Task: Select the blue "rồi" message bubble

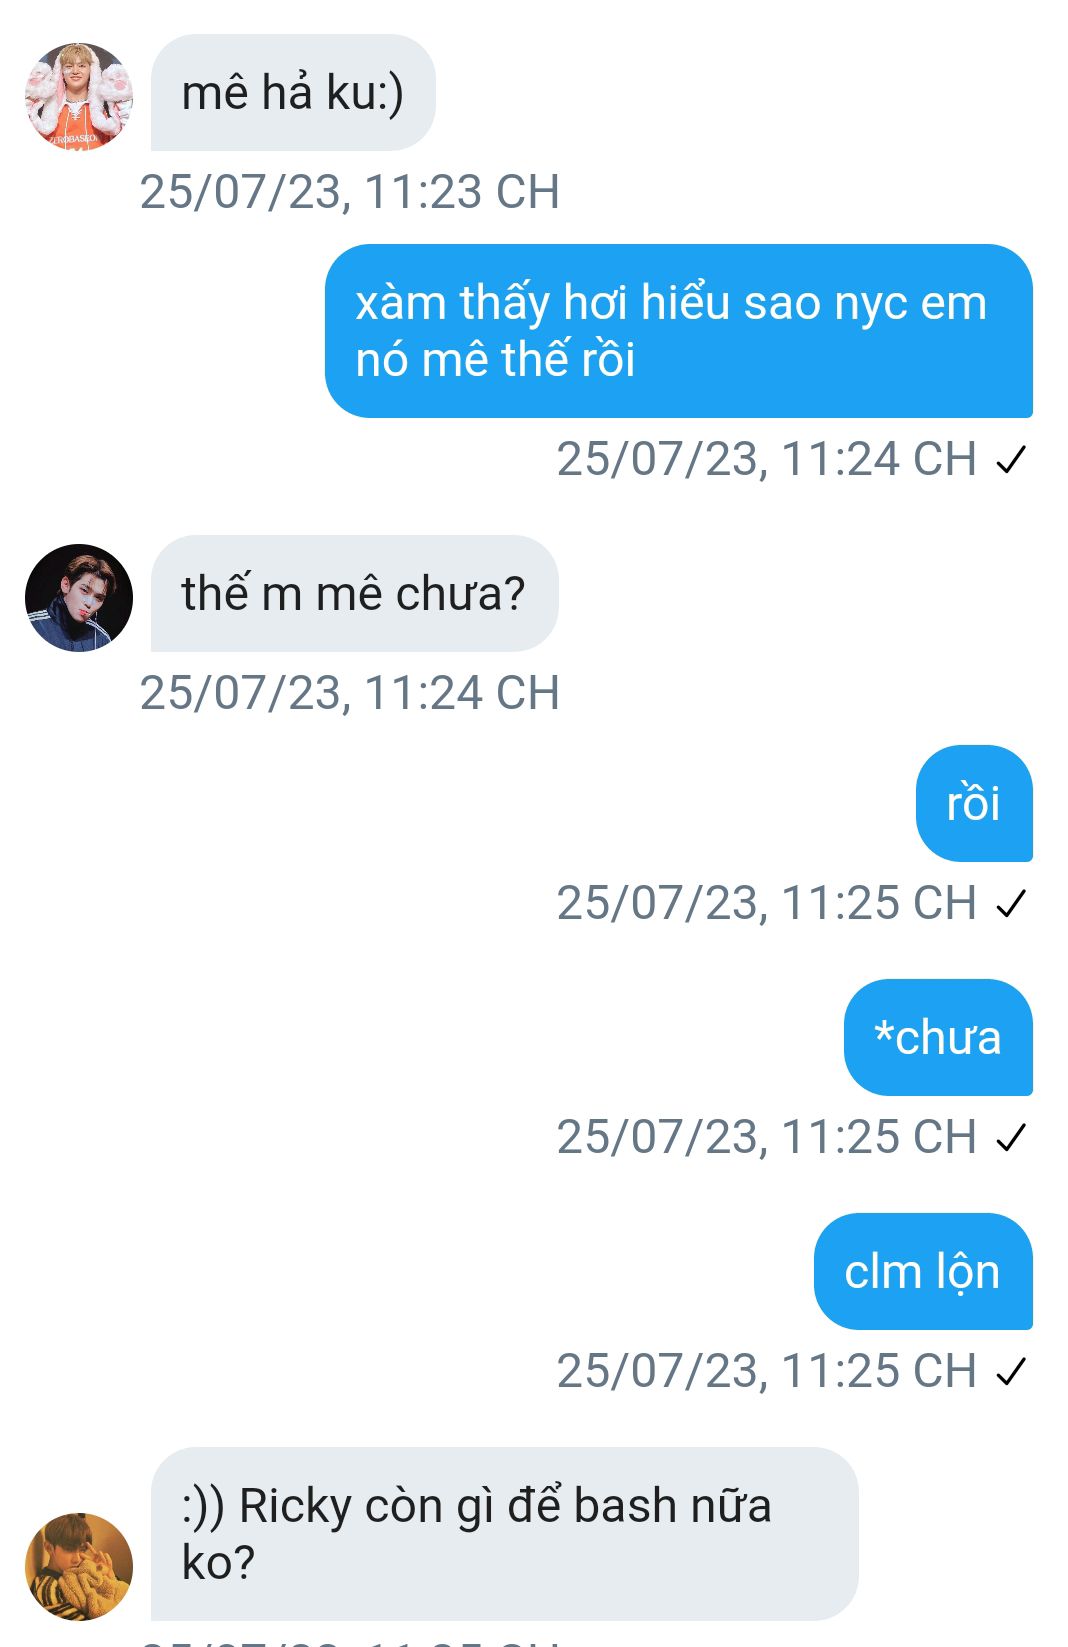Action: [x=973, y=804]
